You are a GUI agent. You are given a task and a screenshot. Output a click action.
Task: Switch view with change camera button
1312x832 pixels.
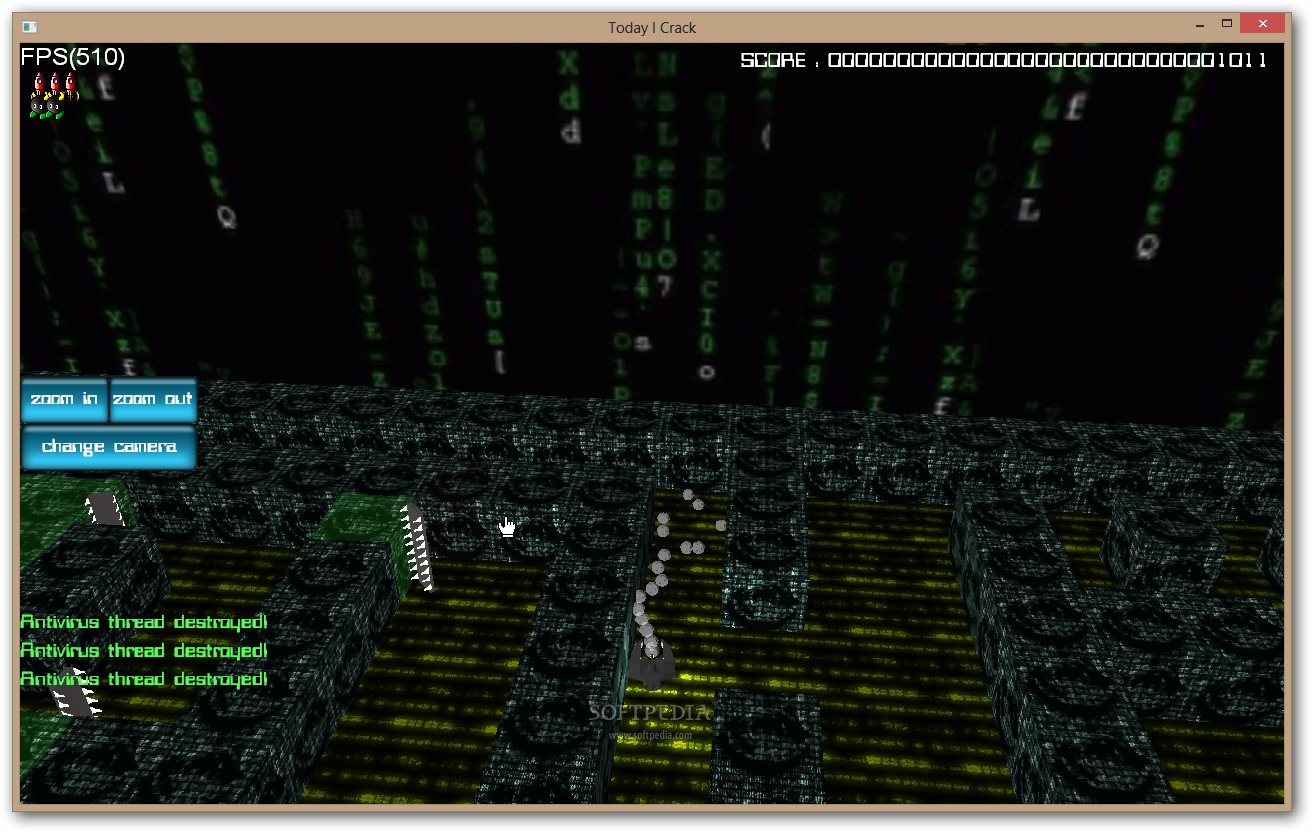[x=109, y=447]
